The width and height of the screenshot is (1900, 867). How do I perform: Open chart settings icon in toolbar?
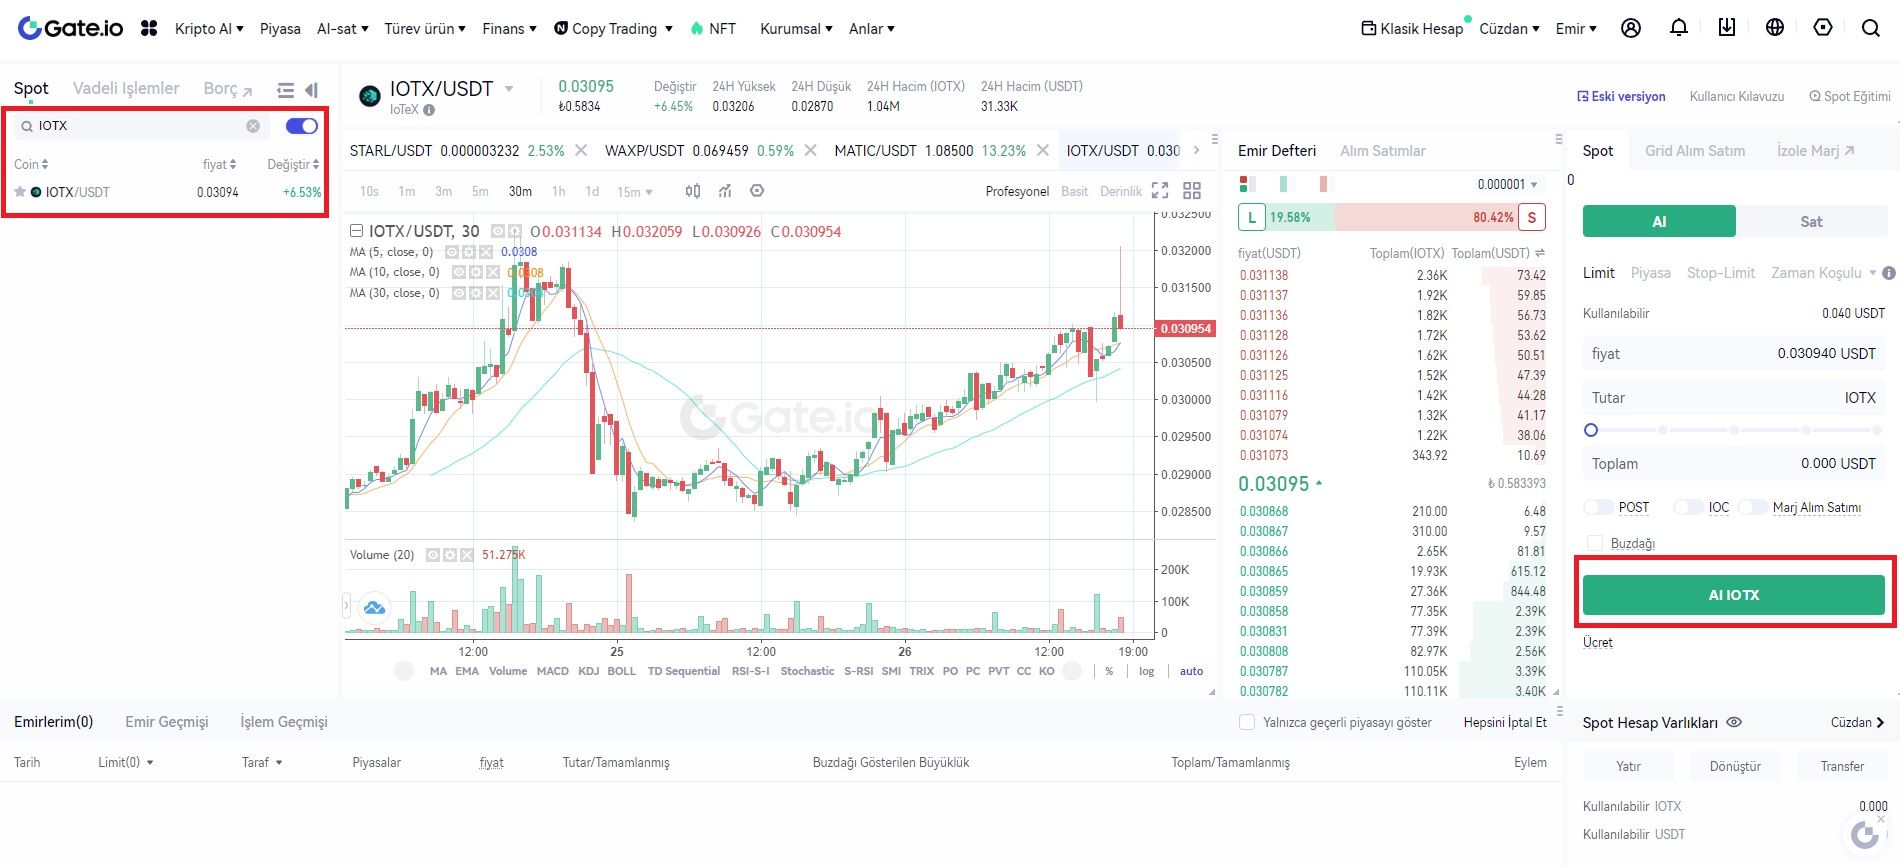click(757, 191)
